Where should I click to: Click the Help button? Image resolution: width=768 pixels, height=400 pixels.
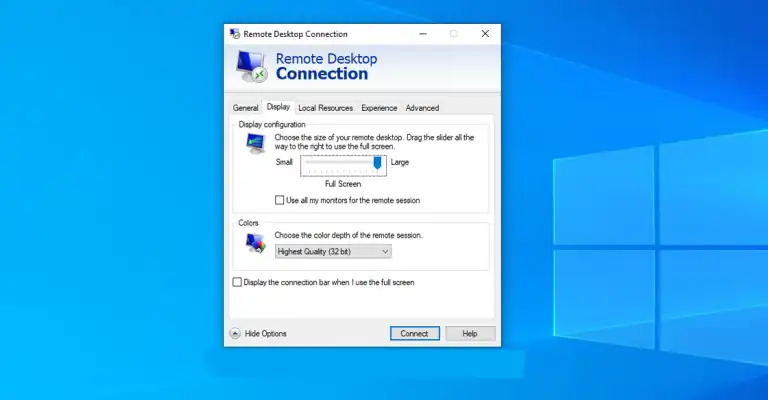point(470,333)
